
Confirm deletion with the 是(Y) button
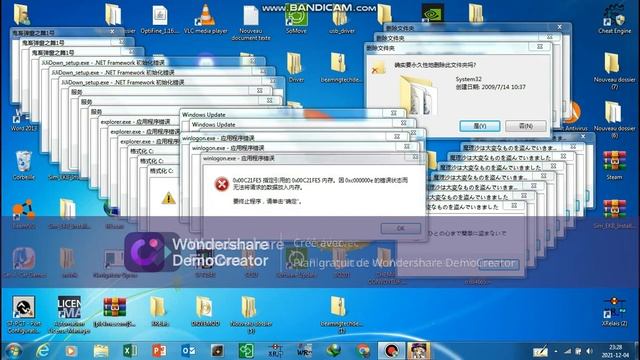pyautogui.click(x=480, y=126)
